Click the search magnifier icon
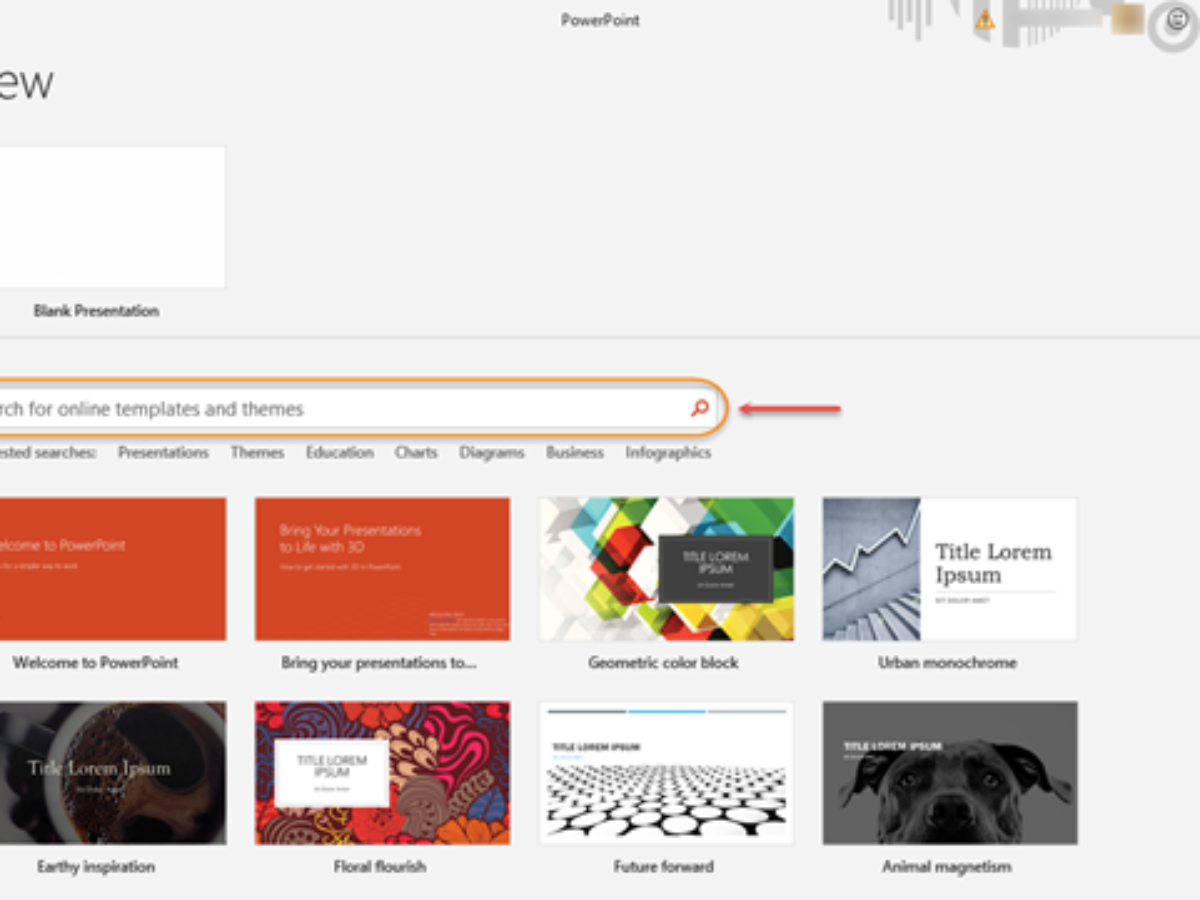1200x900 pixels. (x=700, y=407)
